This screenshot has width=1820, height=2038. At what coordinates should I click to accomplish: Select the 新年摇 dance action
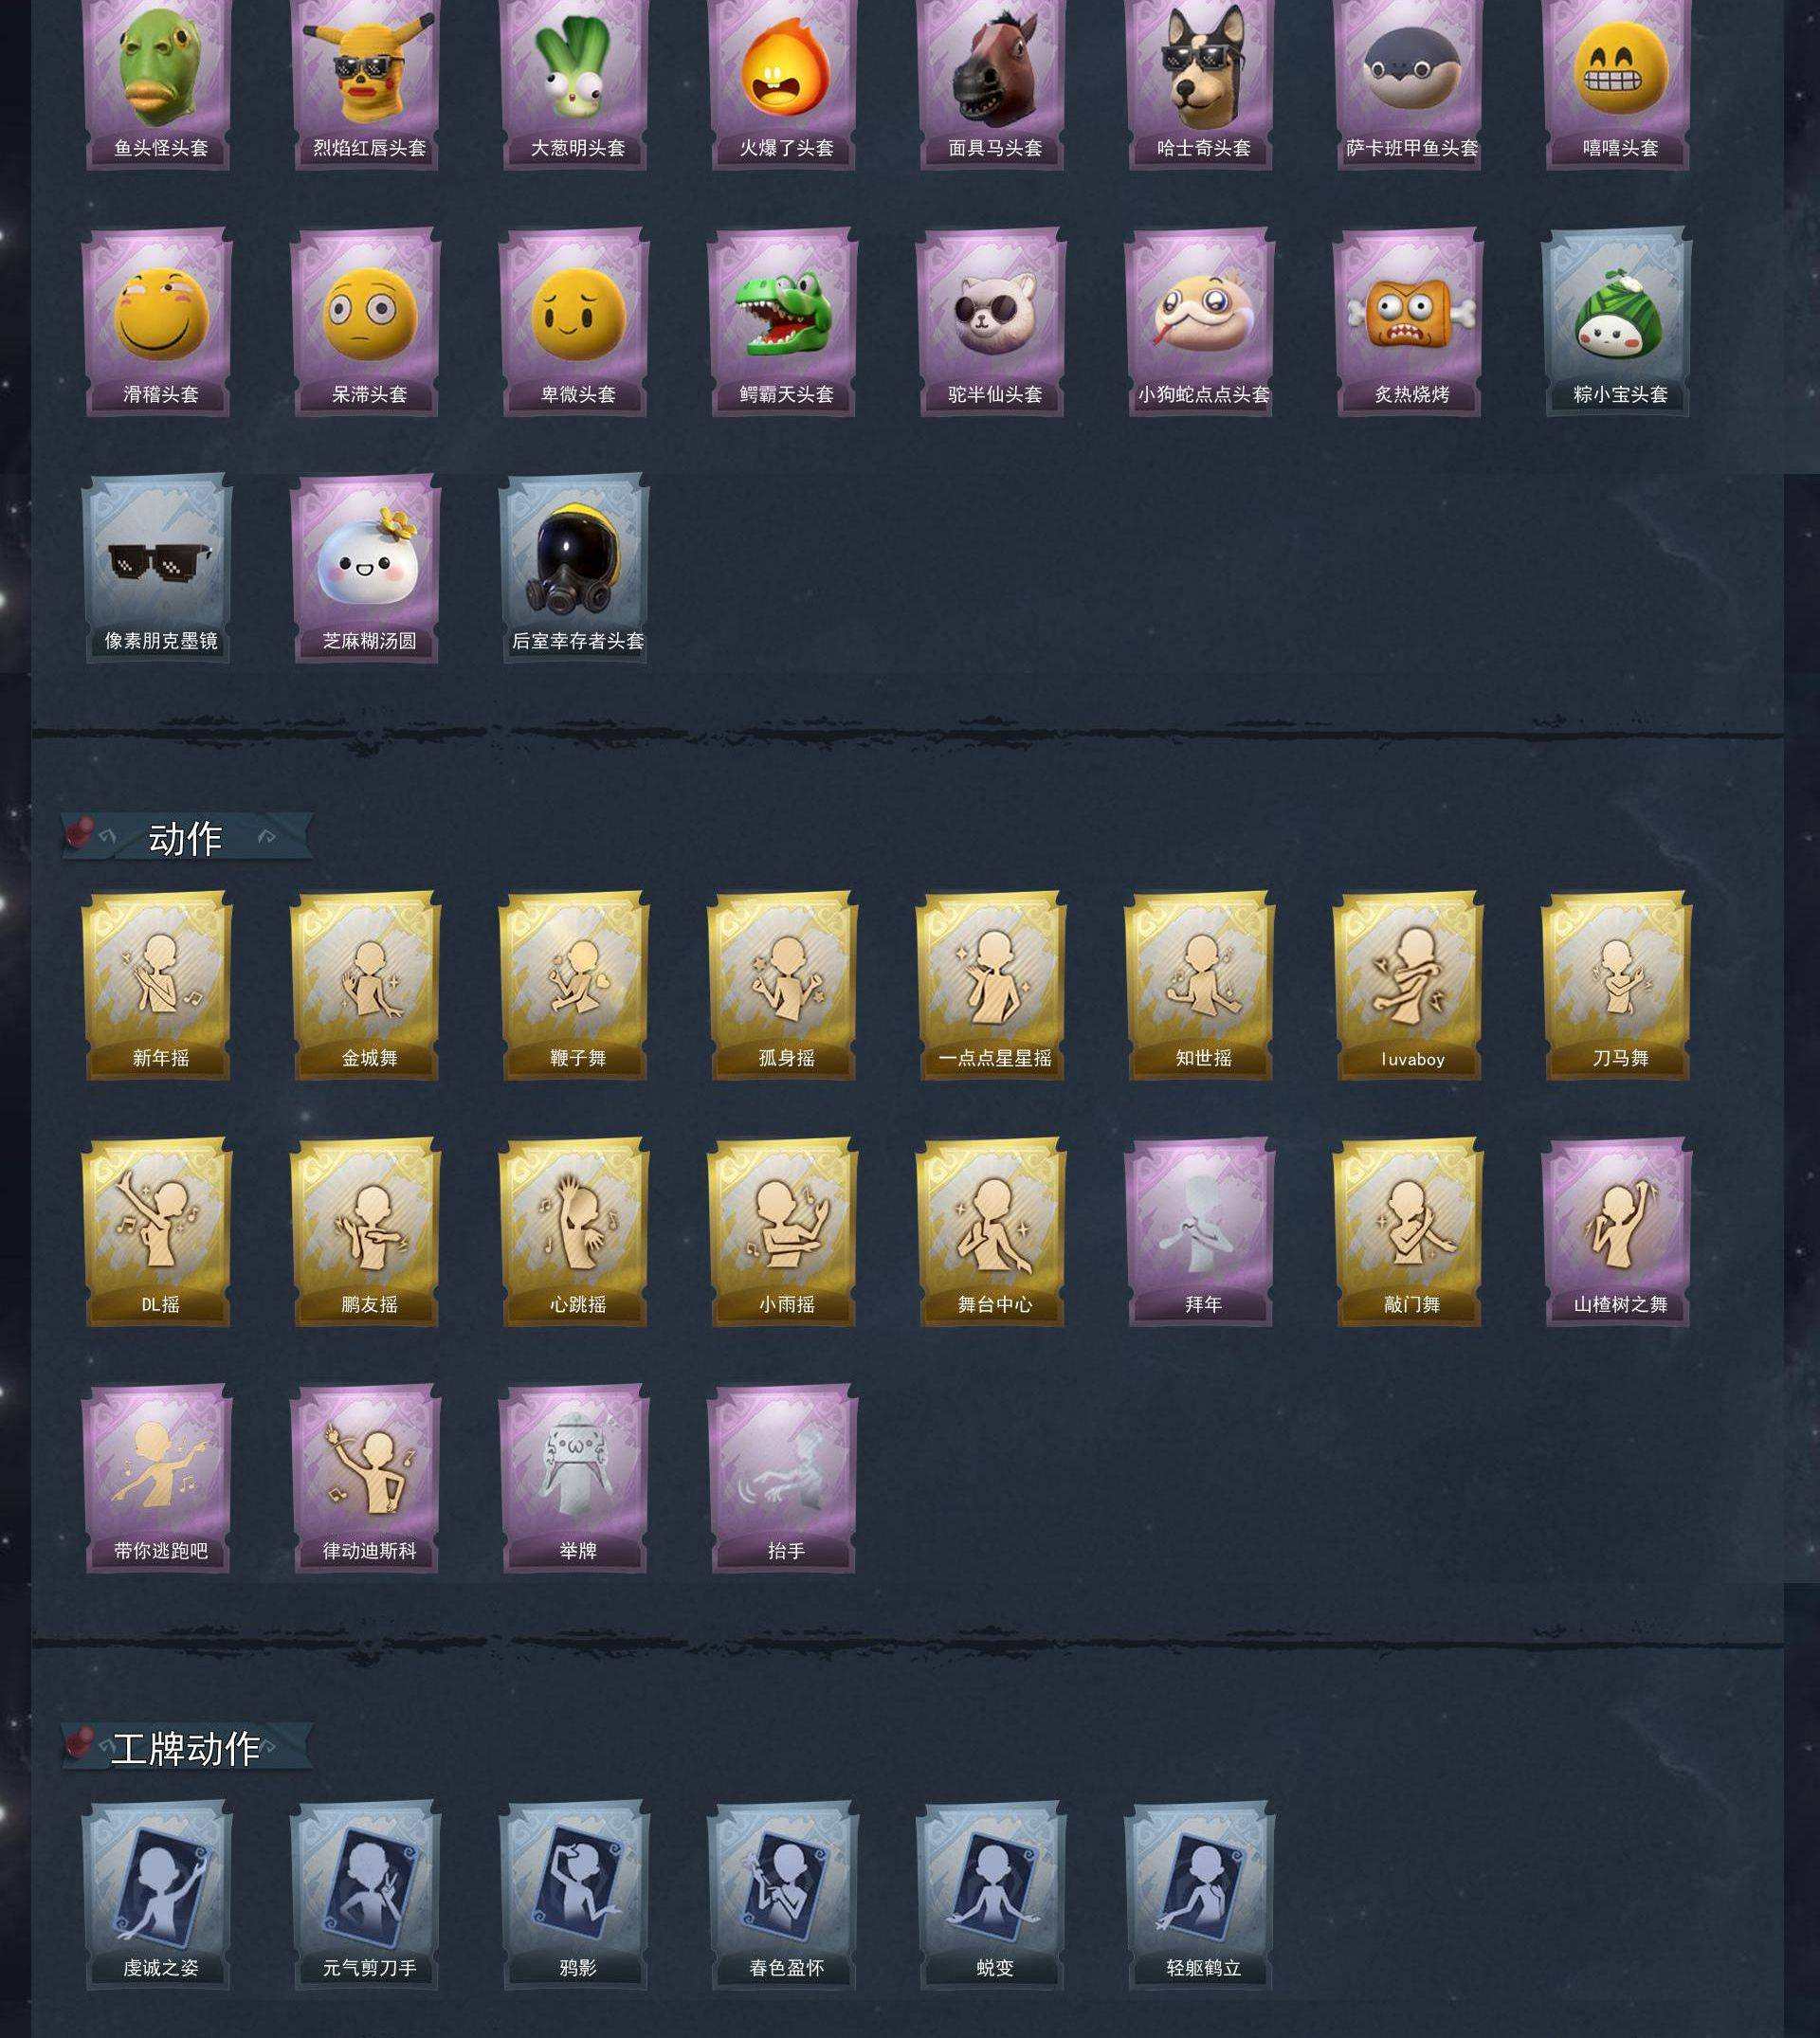158,986
